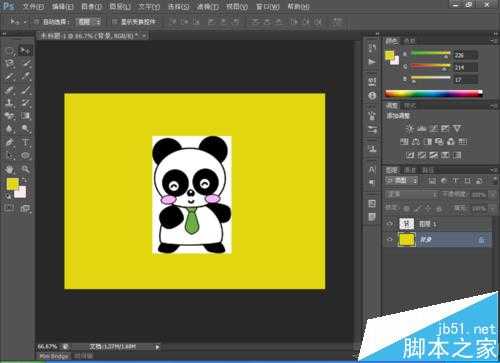Click the Brightness/Contrast adjustment icon

(410, 129)
